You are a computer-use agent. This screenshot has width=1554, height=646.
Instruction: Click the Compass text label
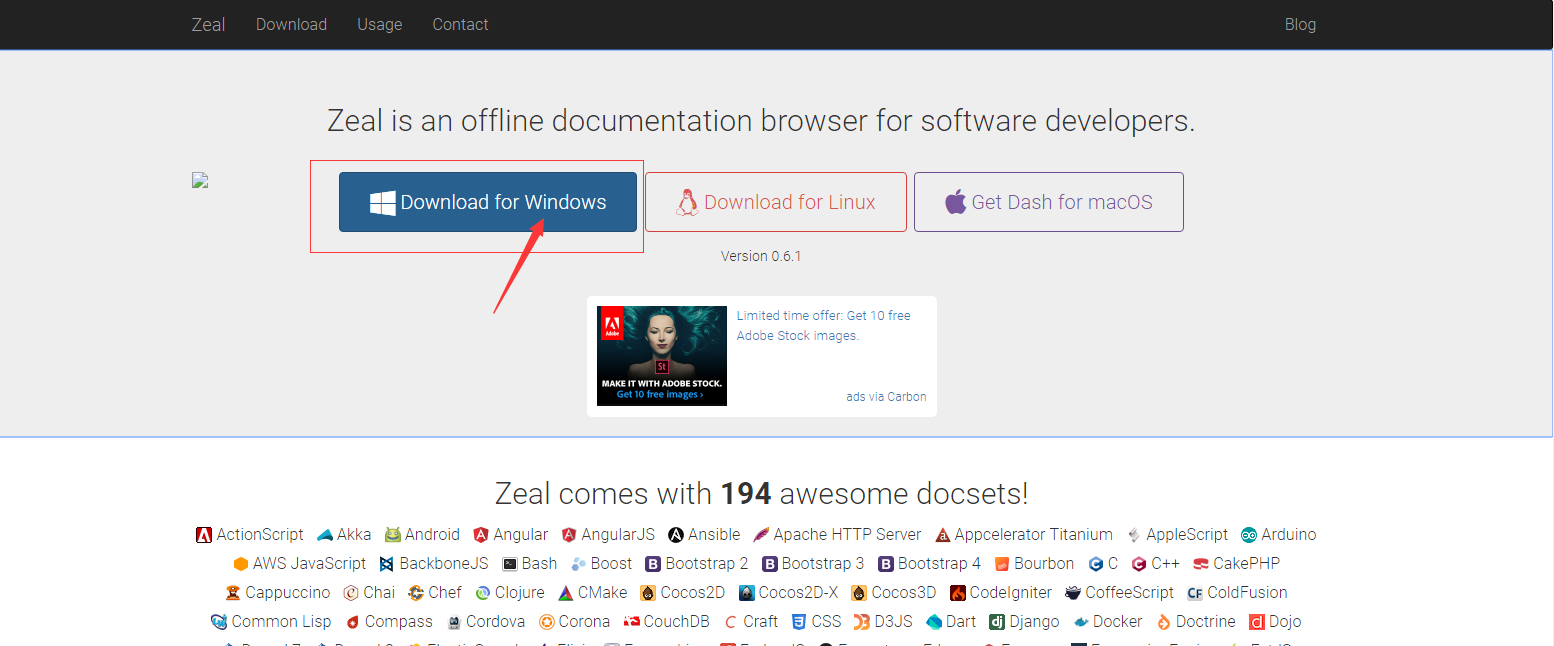(x=399, y=622)
